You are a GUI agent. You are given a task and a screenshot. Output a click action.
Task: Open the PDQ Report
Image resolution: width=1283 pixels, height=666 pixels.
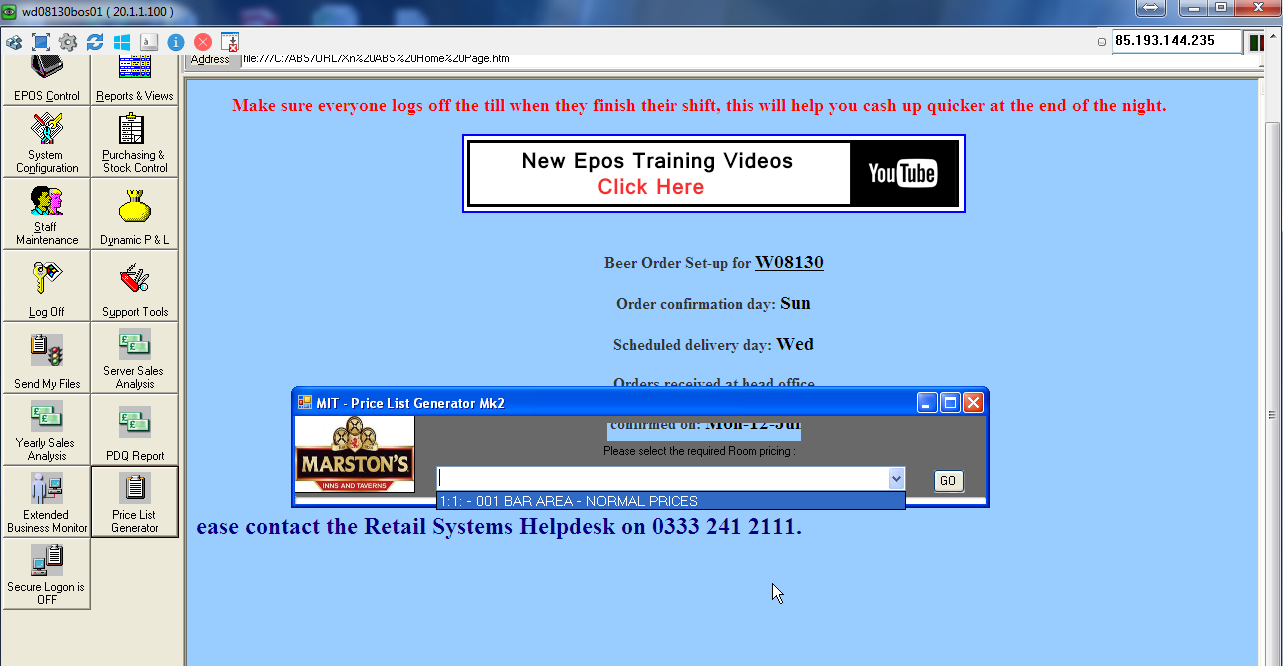coord(134,430)
